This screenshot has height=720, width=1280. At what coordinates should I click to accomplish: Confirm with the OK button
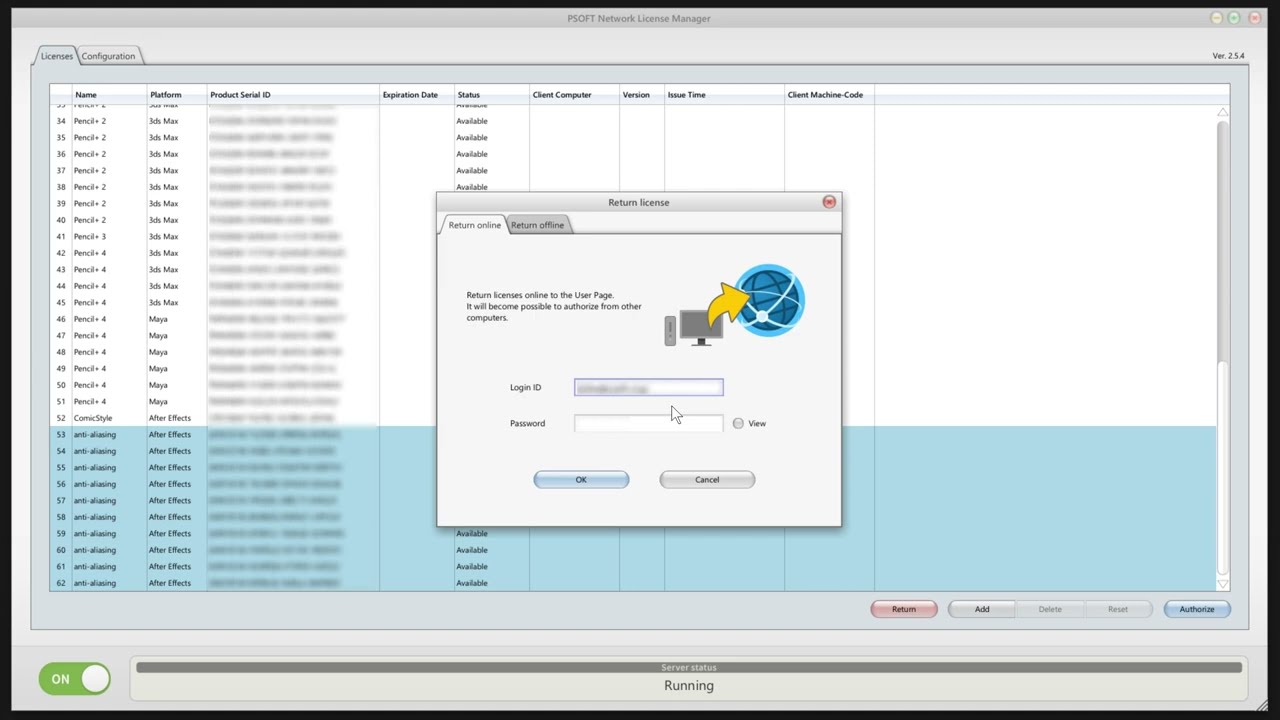pyautogui.click(x=581, y=480)
